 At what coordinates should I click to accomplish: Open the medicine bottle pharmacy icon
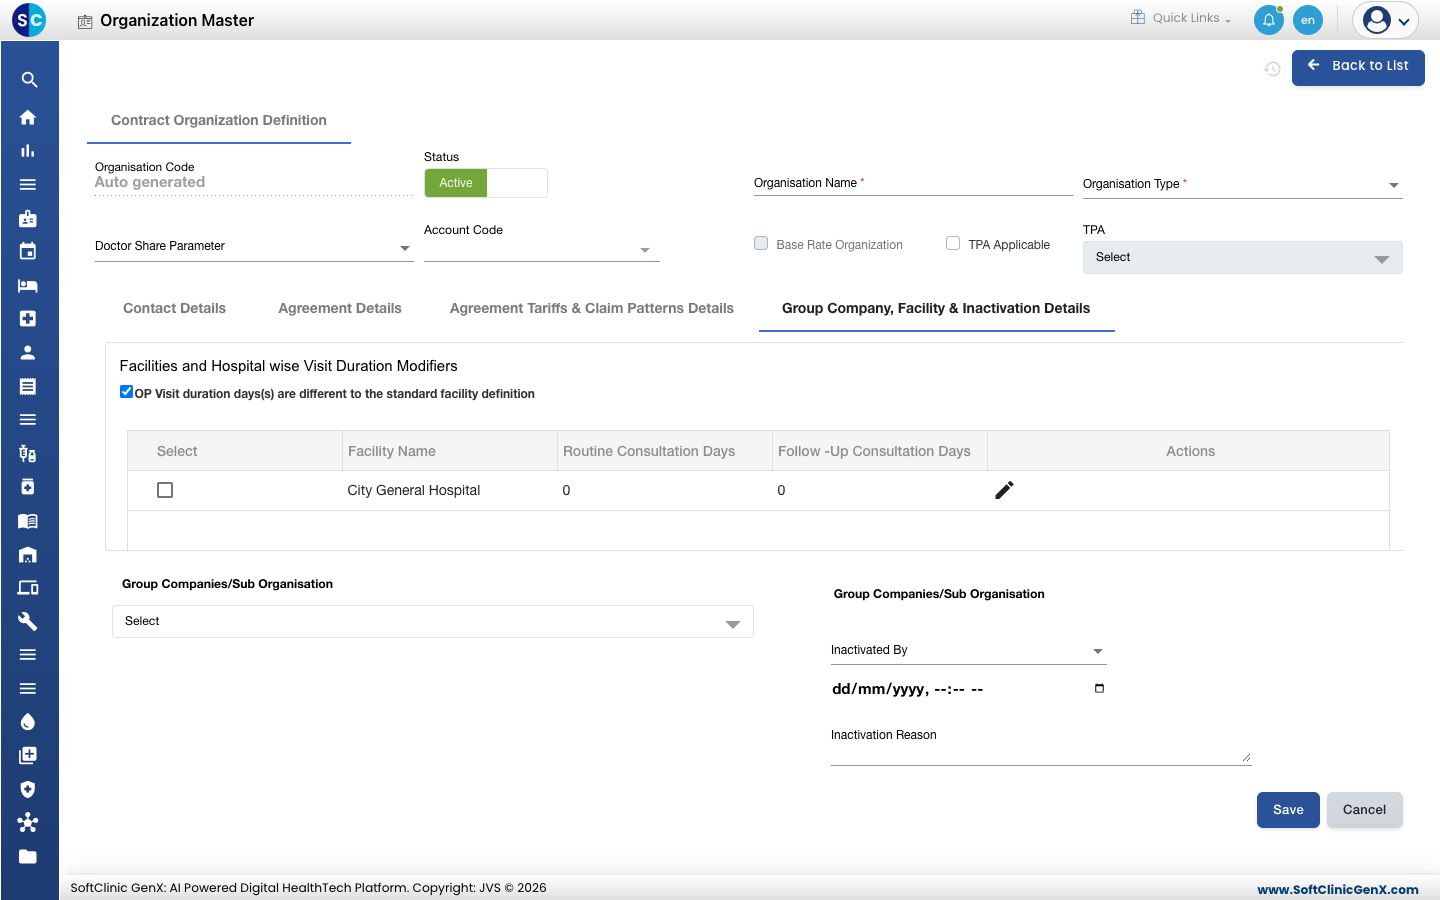click(28, 487)
